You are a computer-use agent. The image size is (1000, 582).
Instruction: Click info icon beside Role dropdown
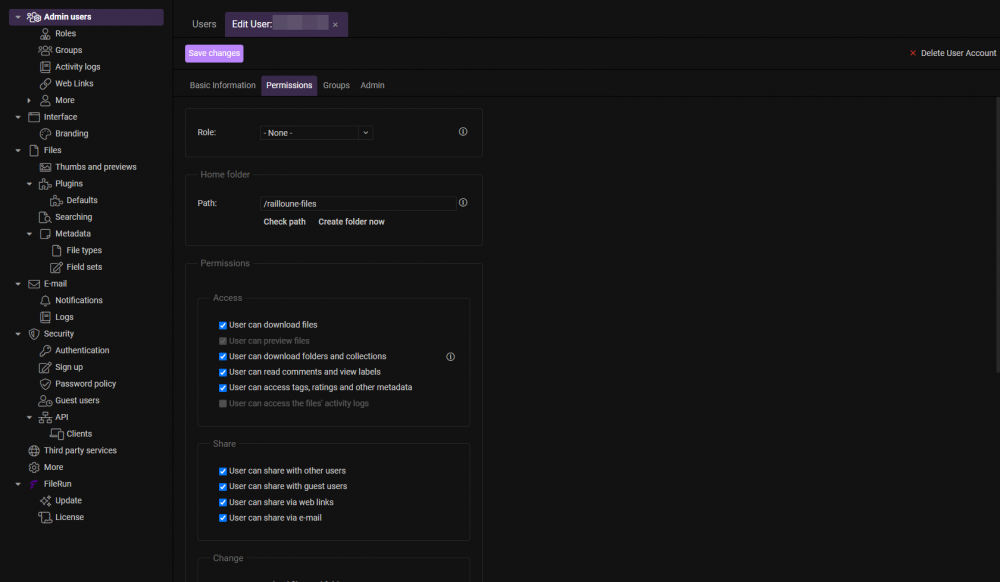pyautogui.click(x=463, y=132)
